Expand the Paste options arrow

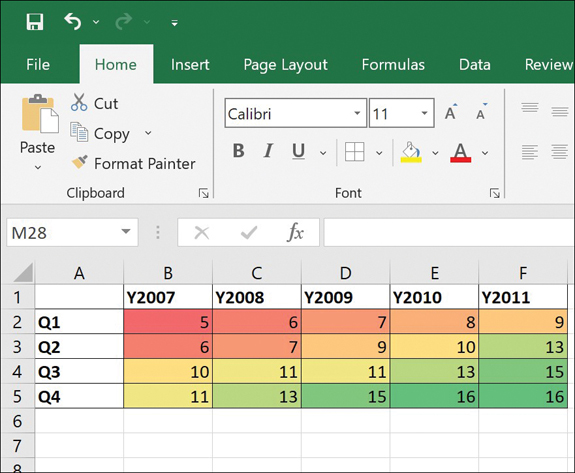coord(38,168)
